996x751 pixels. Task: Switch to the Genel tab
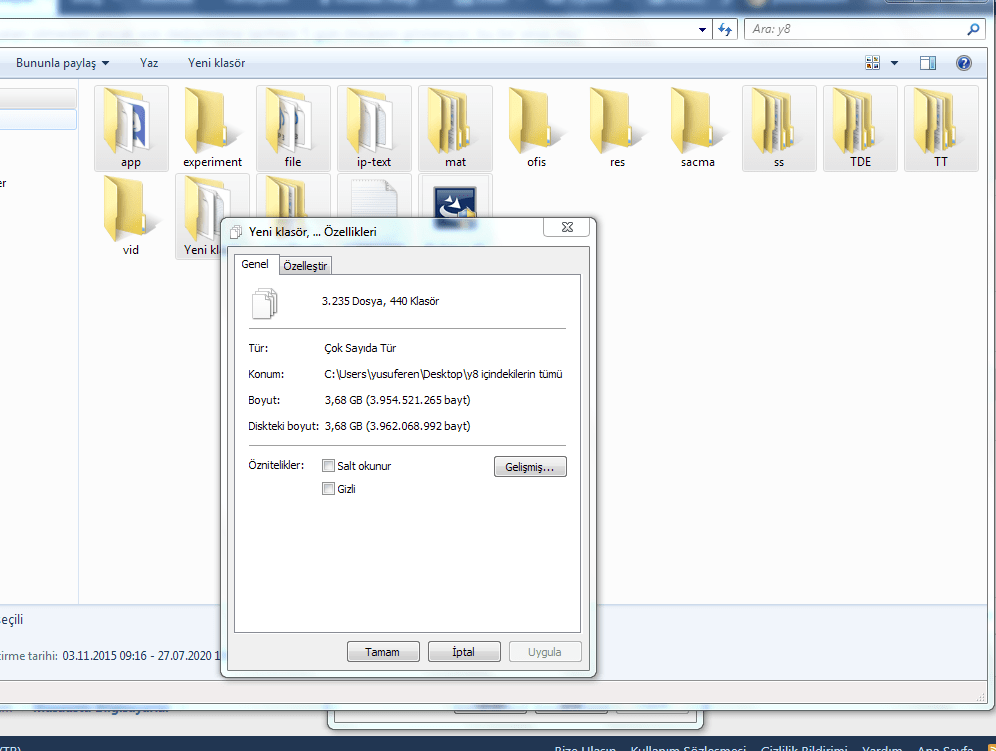tap(255, 264)
